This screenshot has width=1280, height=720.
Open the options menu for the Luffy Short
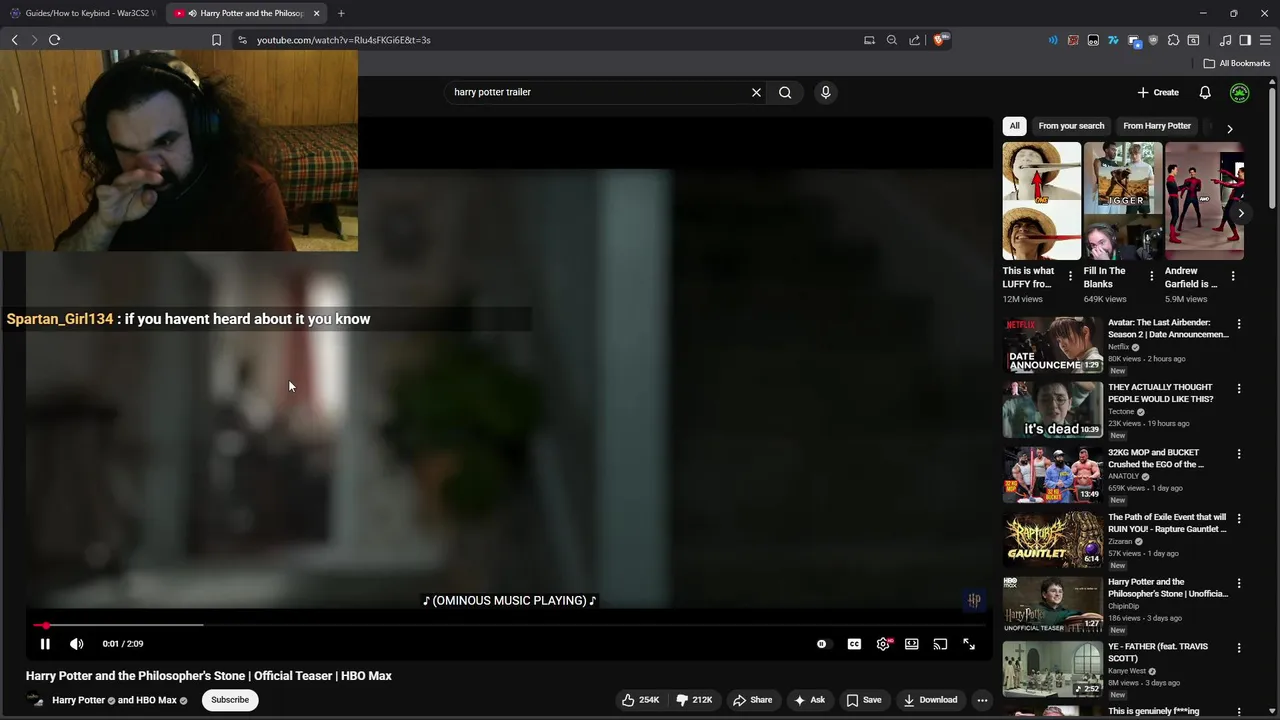point(1070,276)
